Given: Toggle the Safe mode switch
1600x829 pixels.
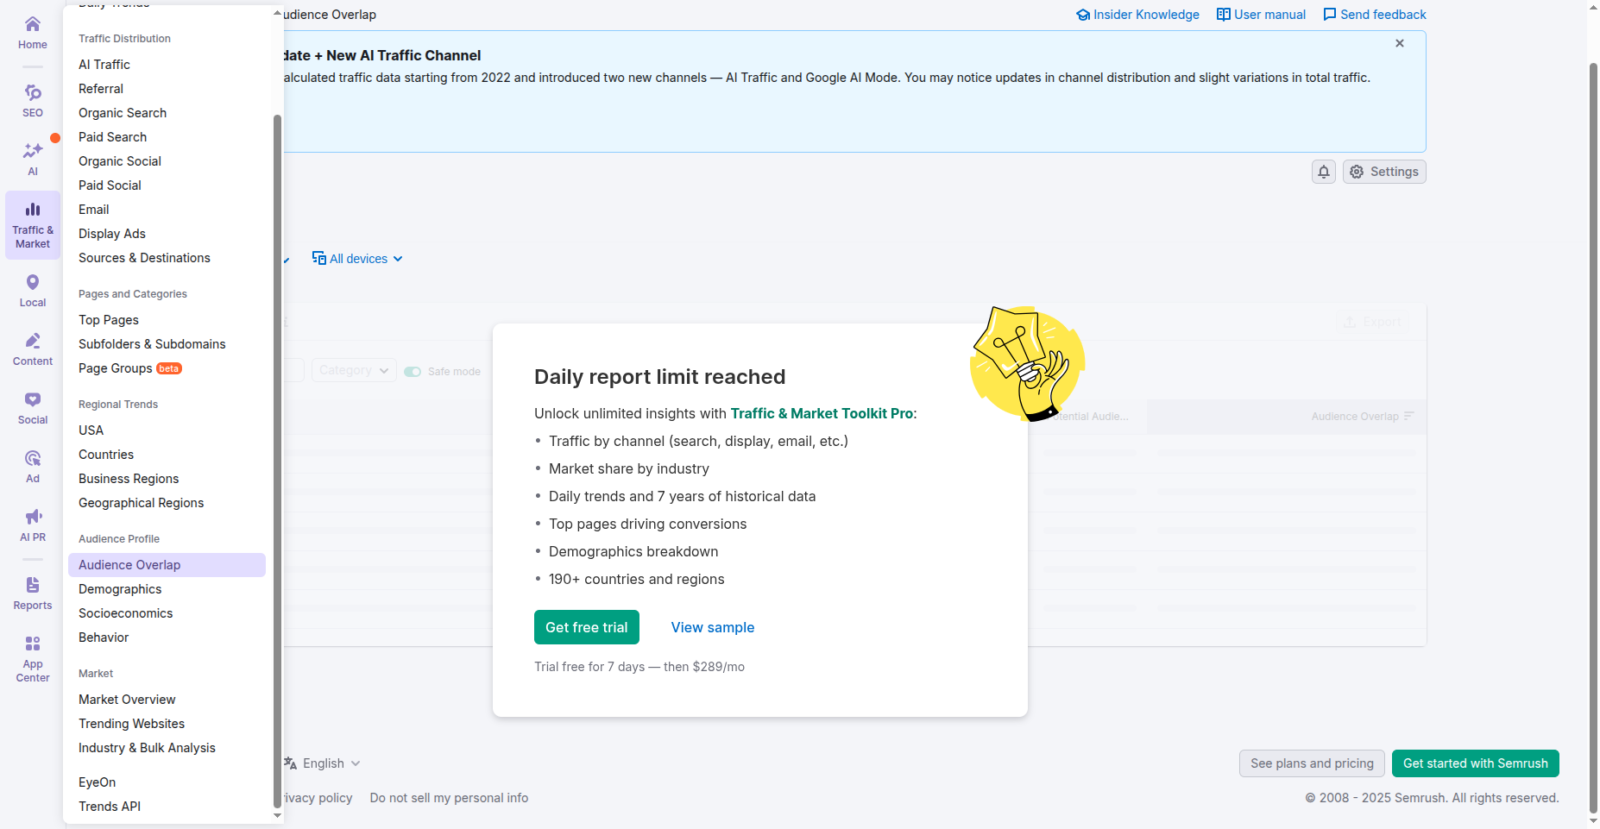Looking at the screenshot, I should pos(412,372).
